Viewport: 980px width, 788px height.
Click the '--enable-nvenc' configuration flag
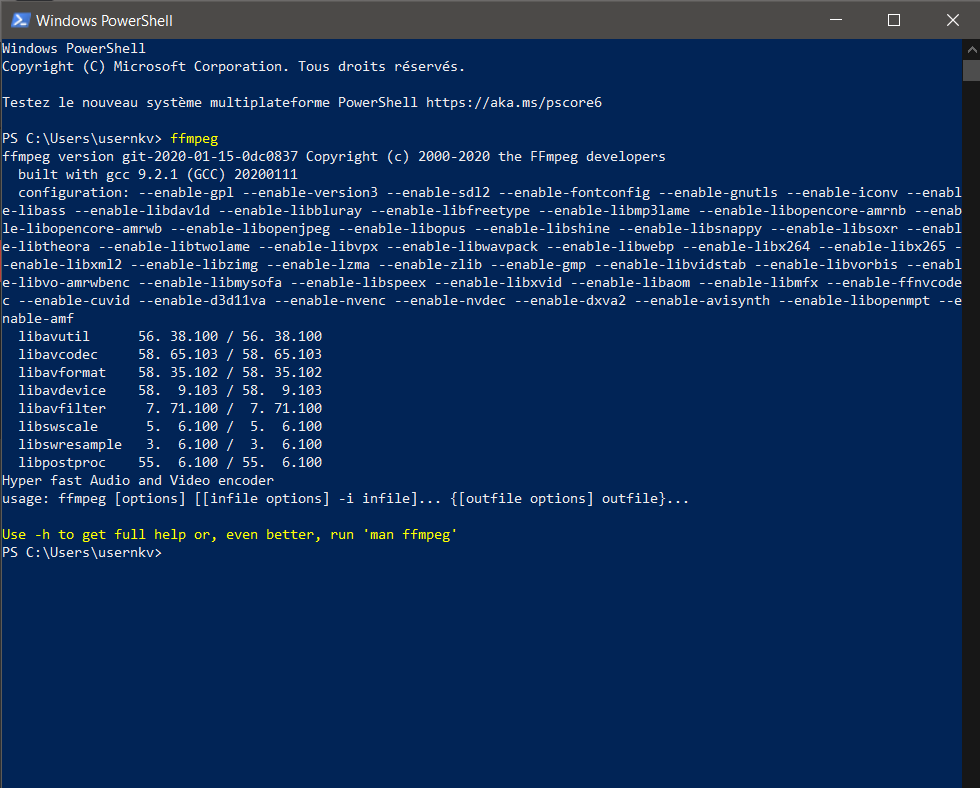coord(330,301)
